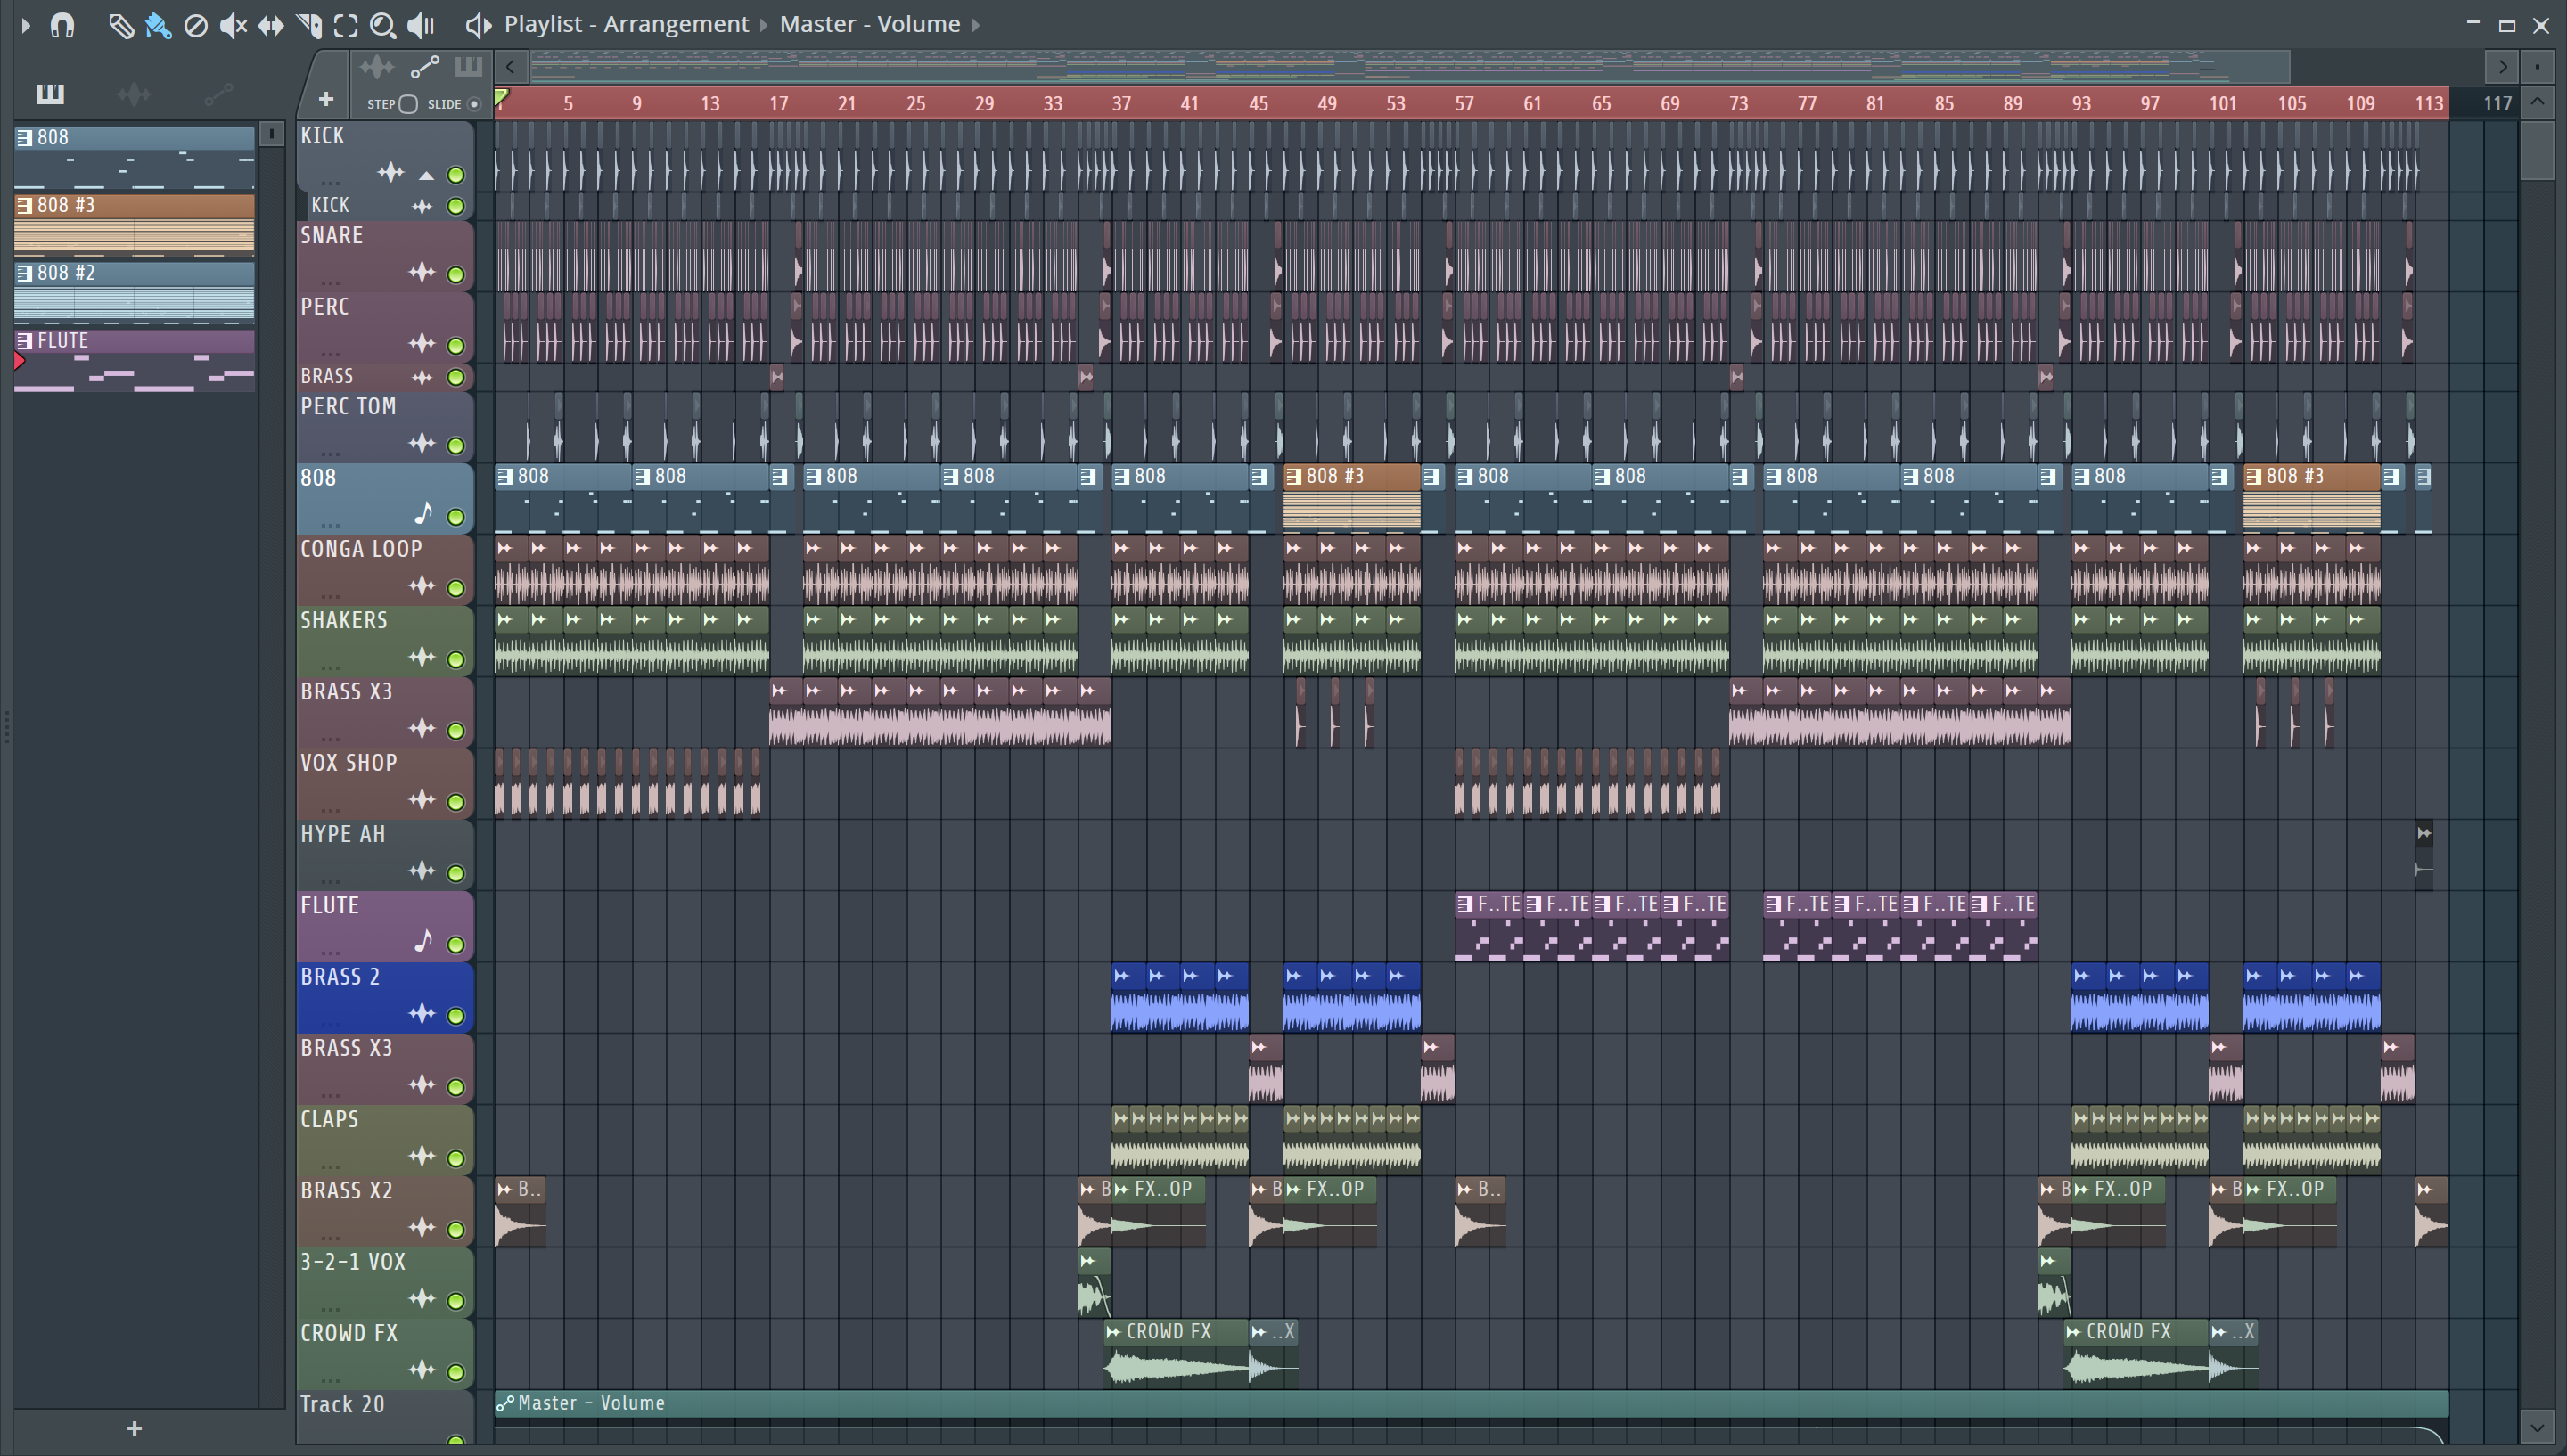Screen dimensions: 2567x1456
Task: Mute the SHAKERS track
Action: 456,659
